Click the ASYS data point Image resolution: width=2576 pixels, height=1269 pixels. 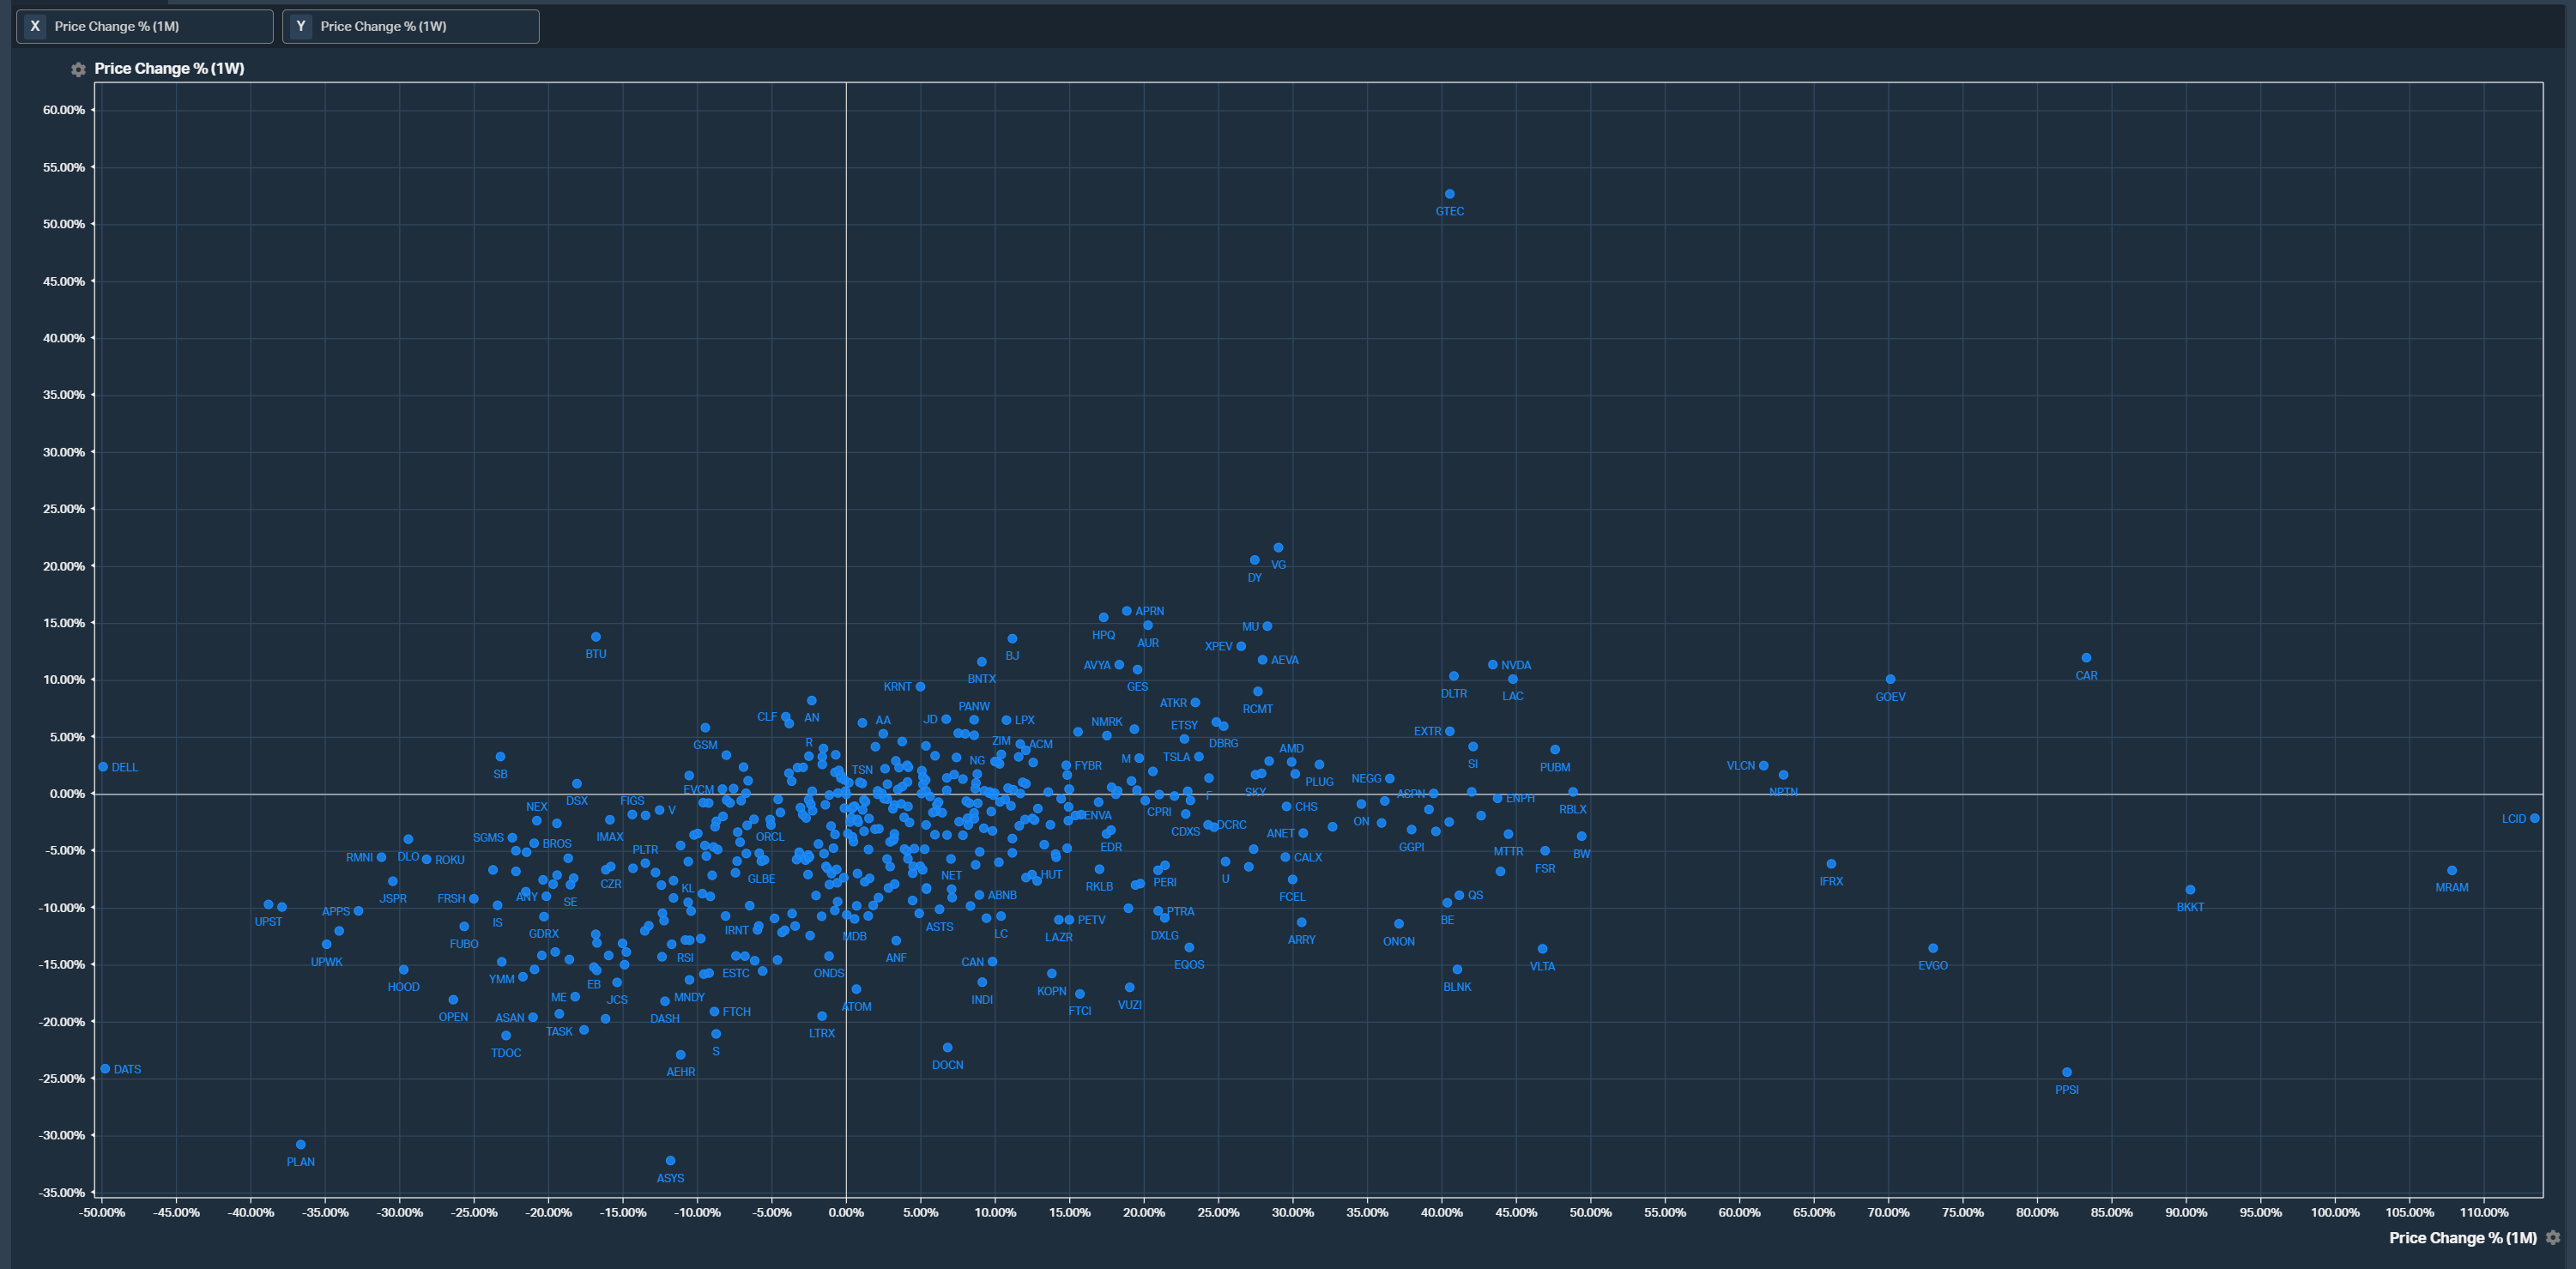[x=670, y=1161]
